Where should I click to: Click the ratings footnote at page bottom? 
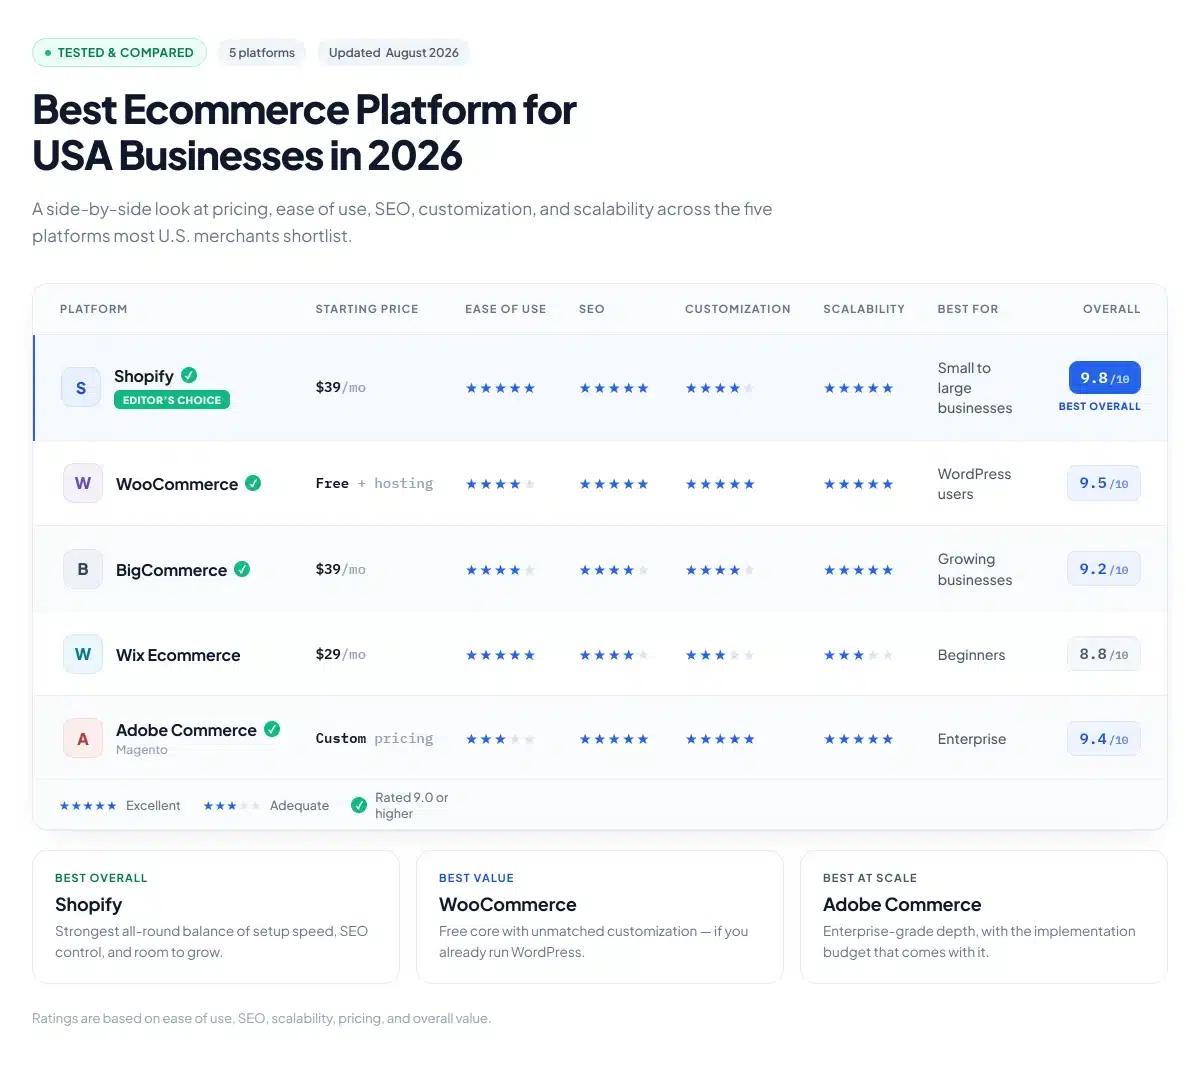(x=262, y=1018)
